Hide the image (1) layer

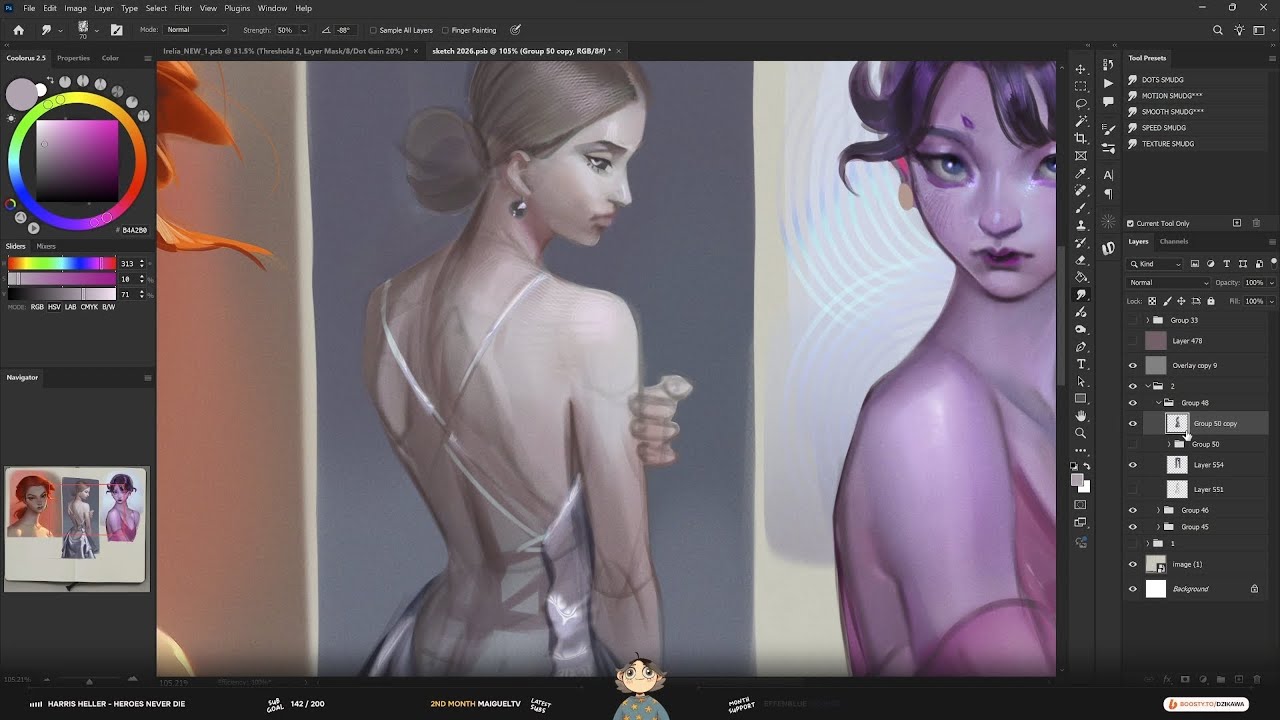(1133, 564)
